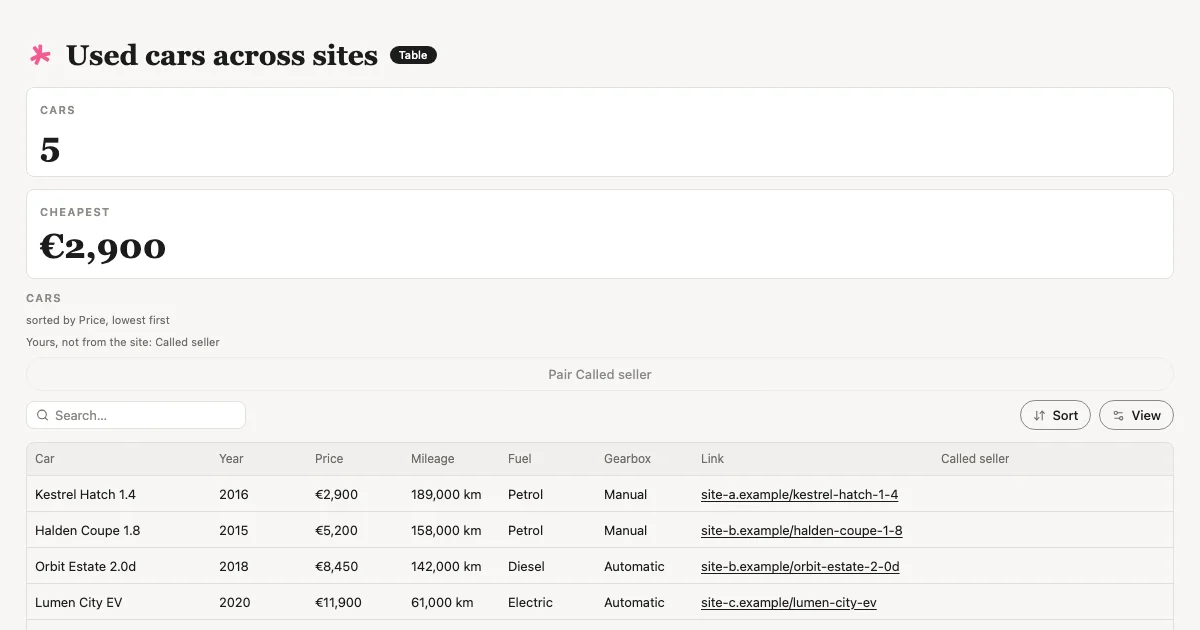1200x630 pixels.
Task: Click the Used cars across sites heading
Action: [222, 55]
